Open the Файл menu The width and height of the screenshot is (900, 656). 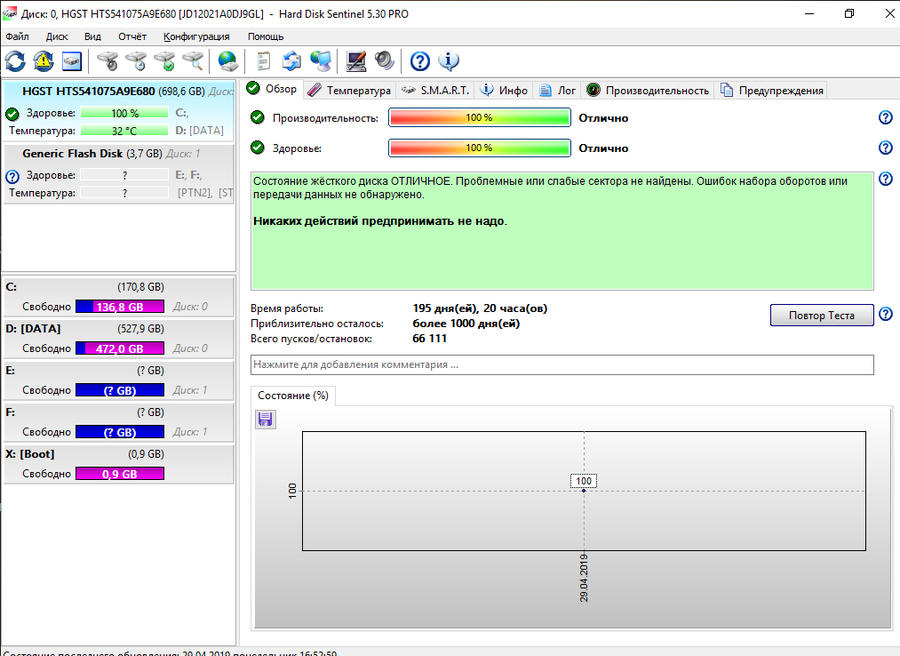tap(17, 37)
